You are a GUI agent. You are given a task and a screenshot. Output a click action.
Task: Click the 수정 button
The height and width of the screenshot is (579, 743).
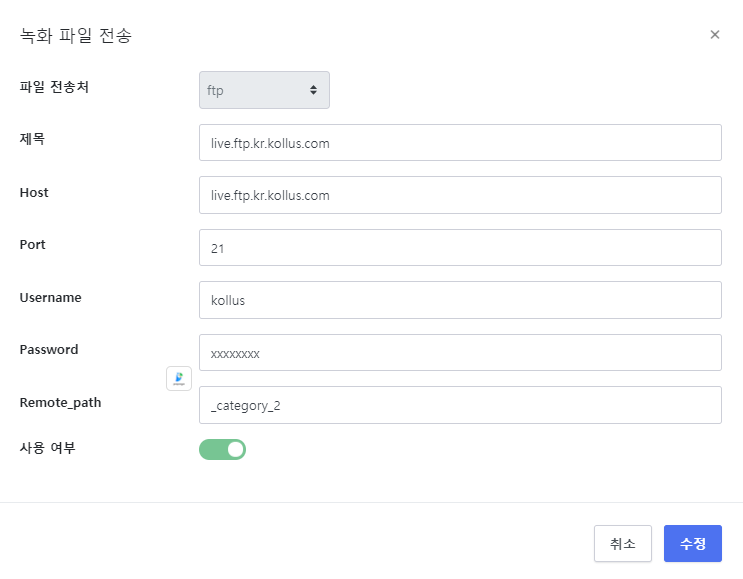coord(692,544)
